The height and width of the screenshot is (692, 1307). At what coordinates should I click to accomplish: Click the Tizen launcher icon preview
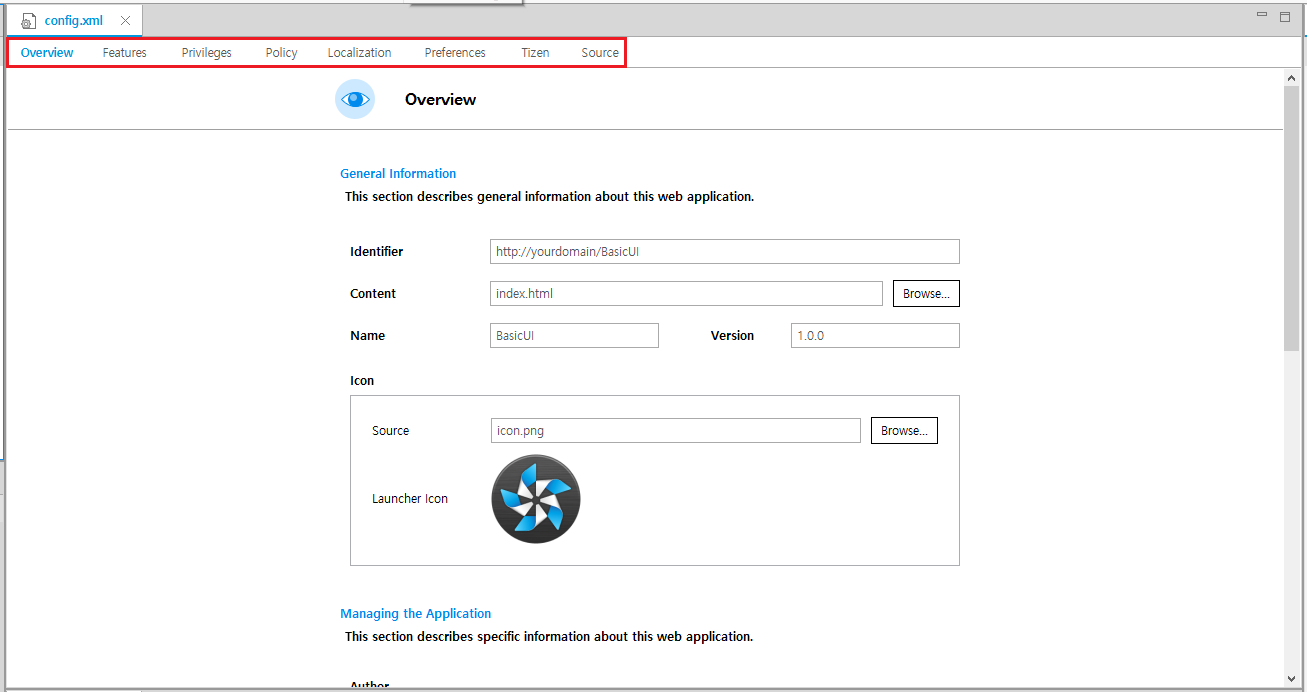click(x=535, y=499)
